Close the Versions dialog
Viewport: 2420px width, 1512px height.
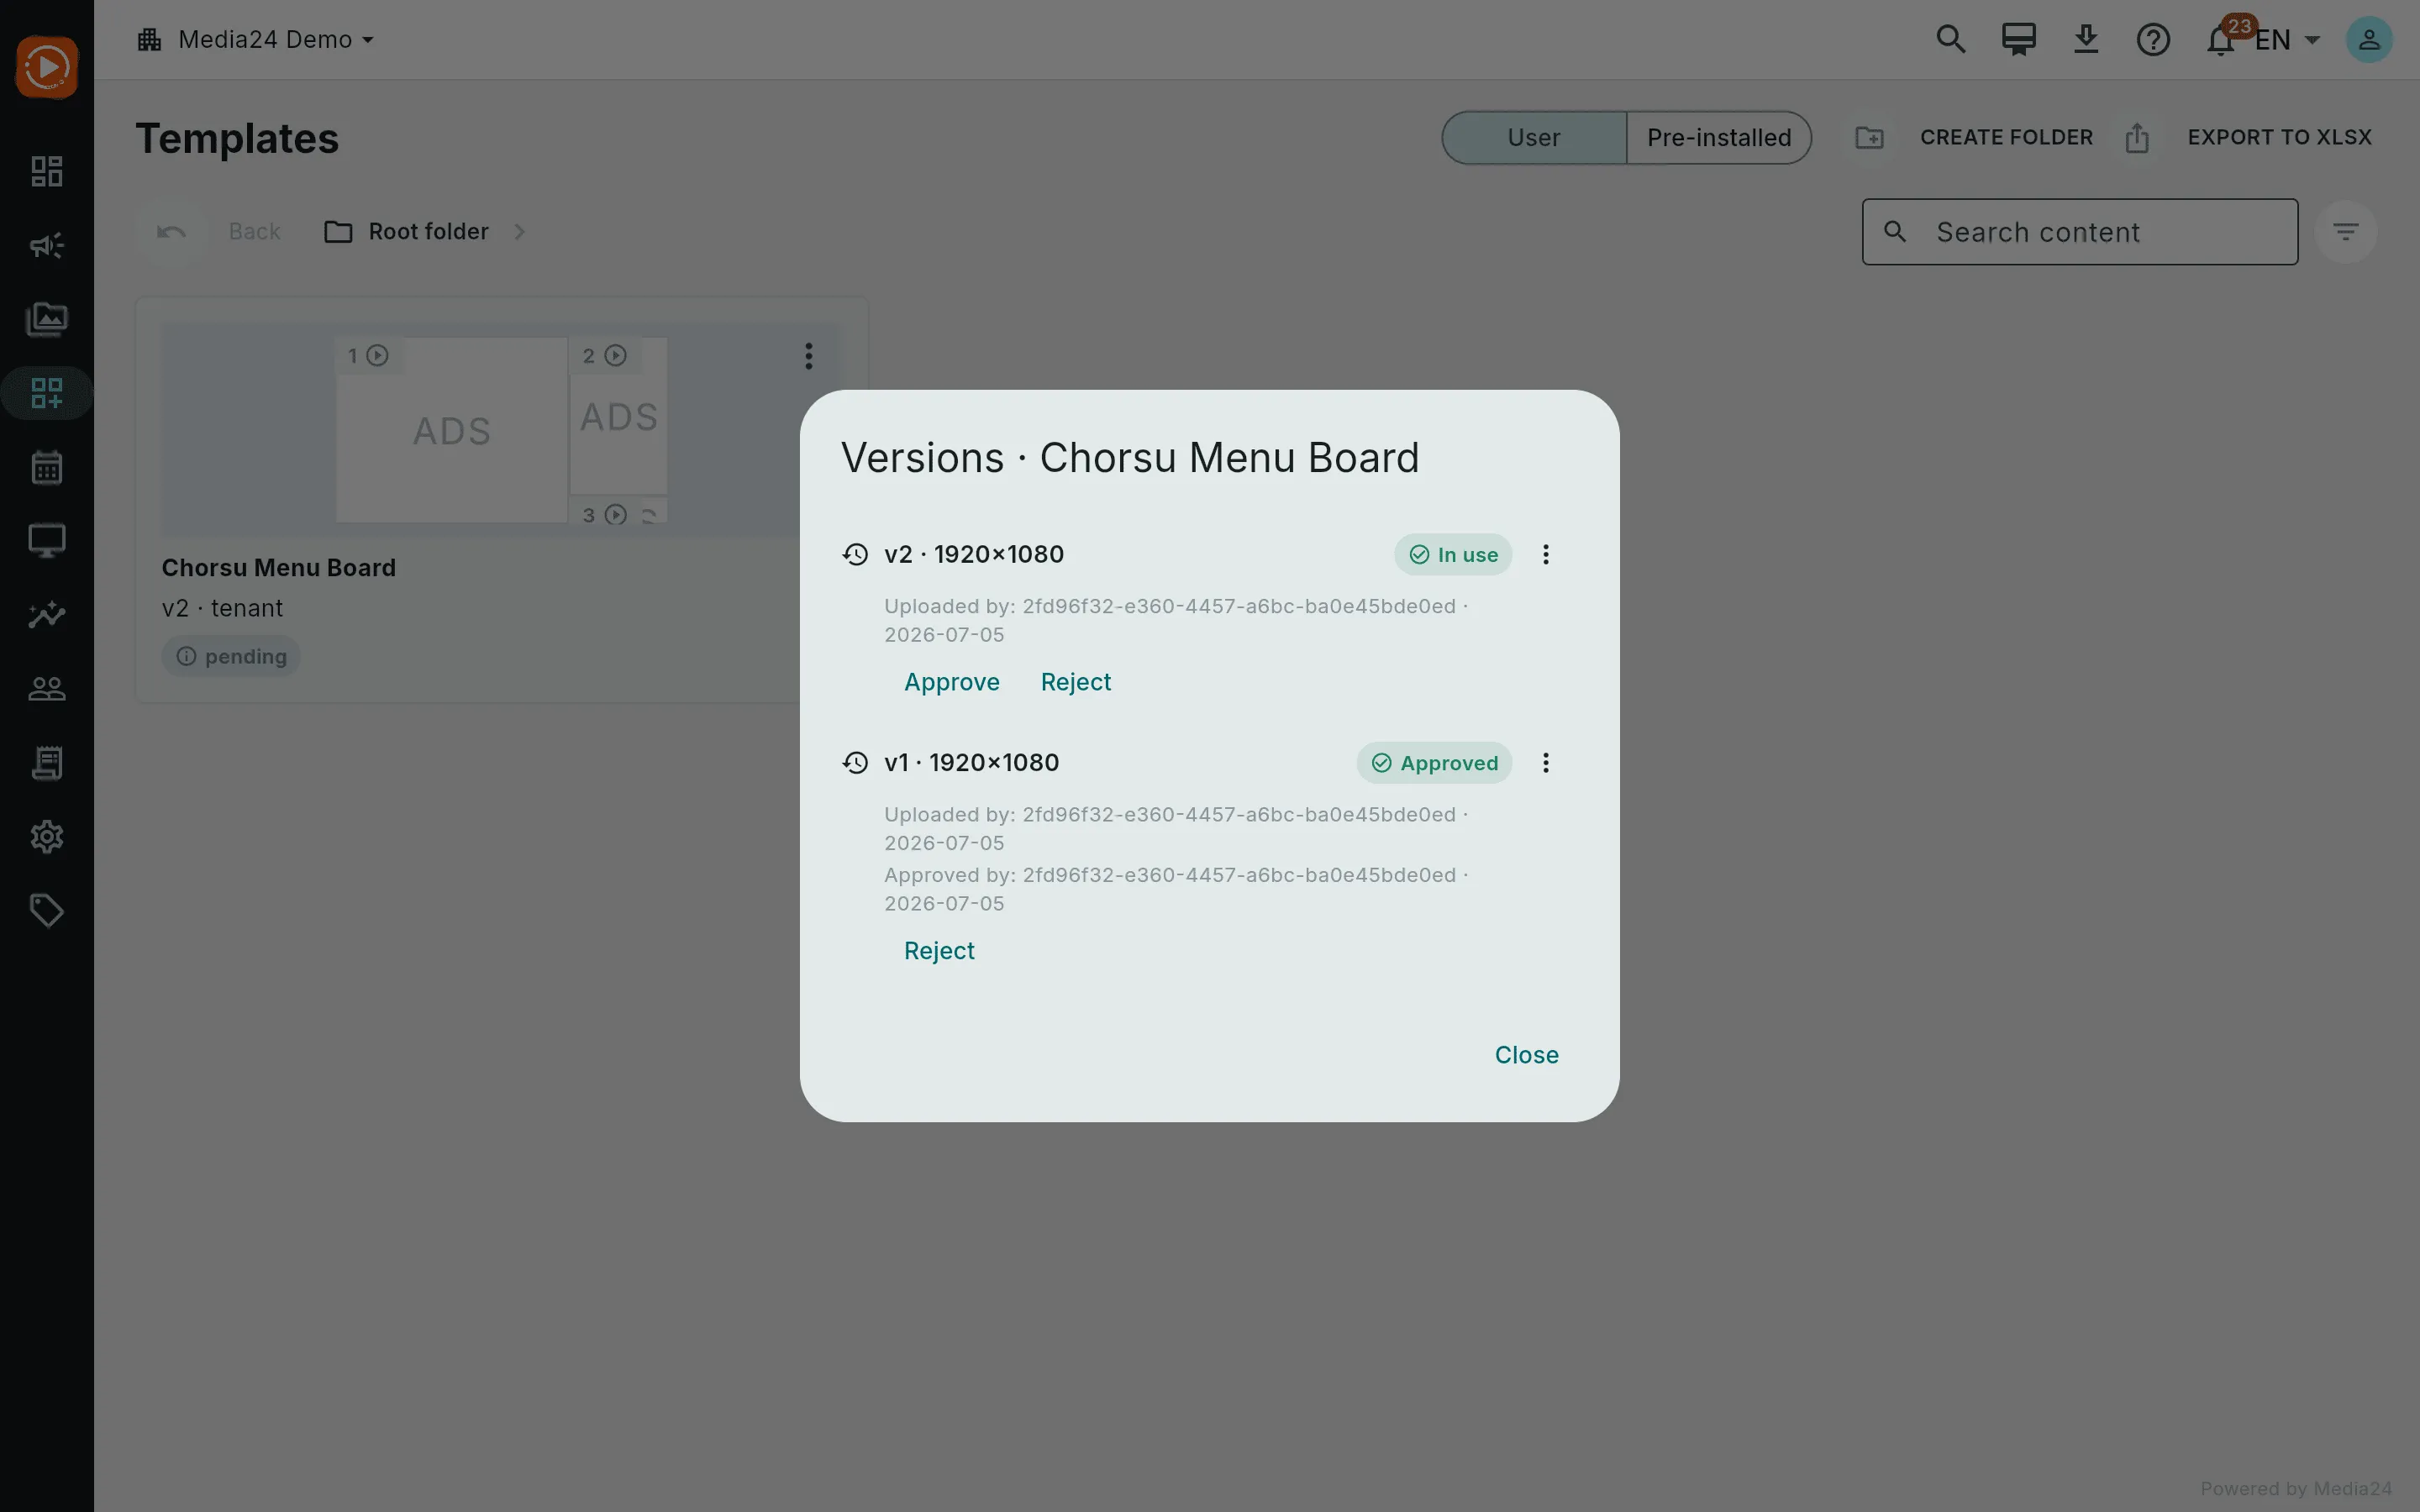1526,1055
